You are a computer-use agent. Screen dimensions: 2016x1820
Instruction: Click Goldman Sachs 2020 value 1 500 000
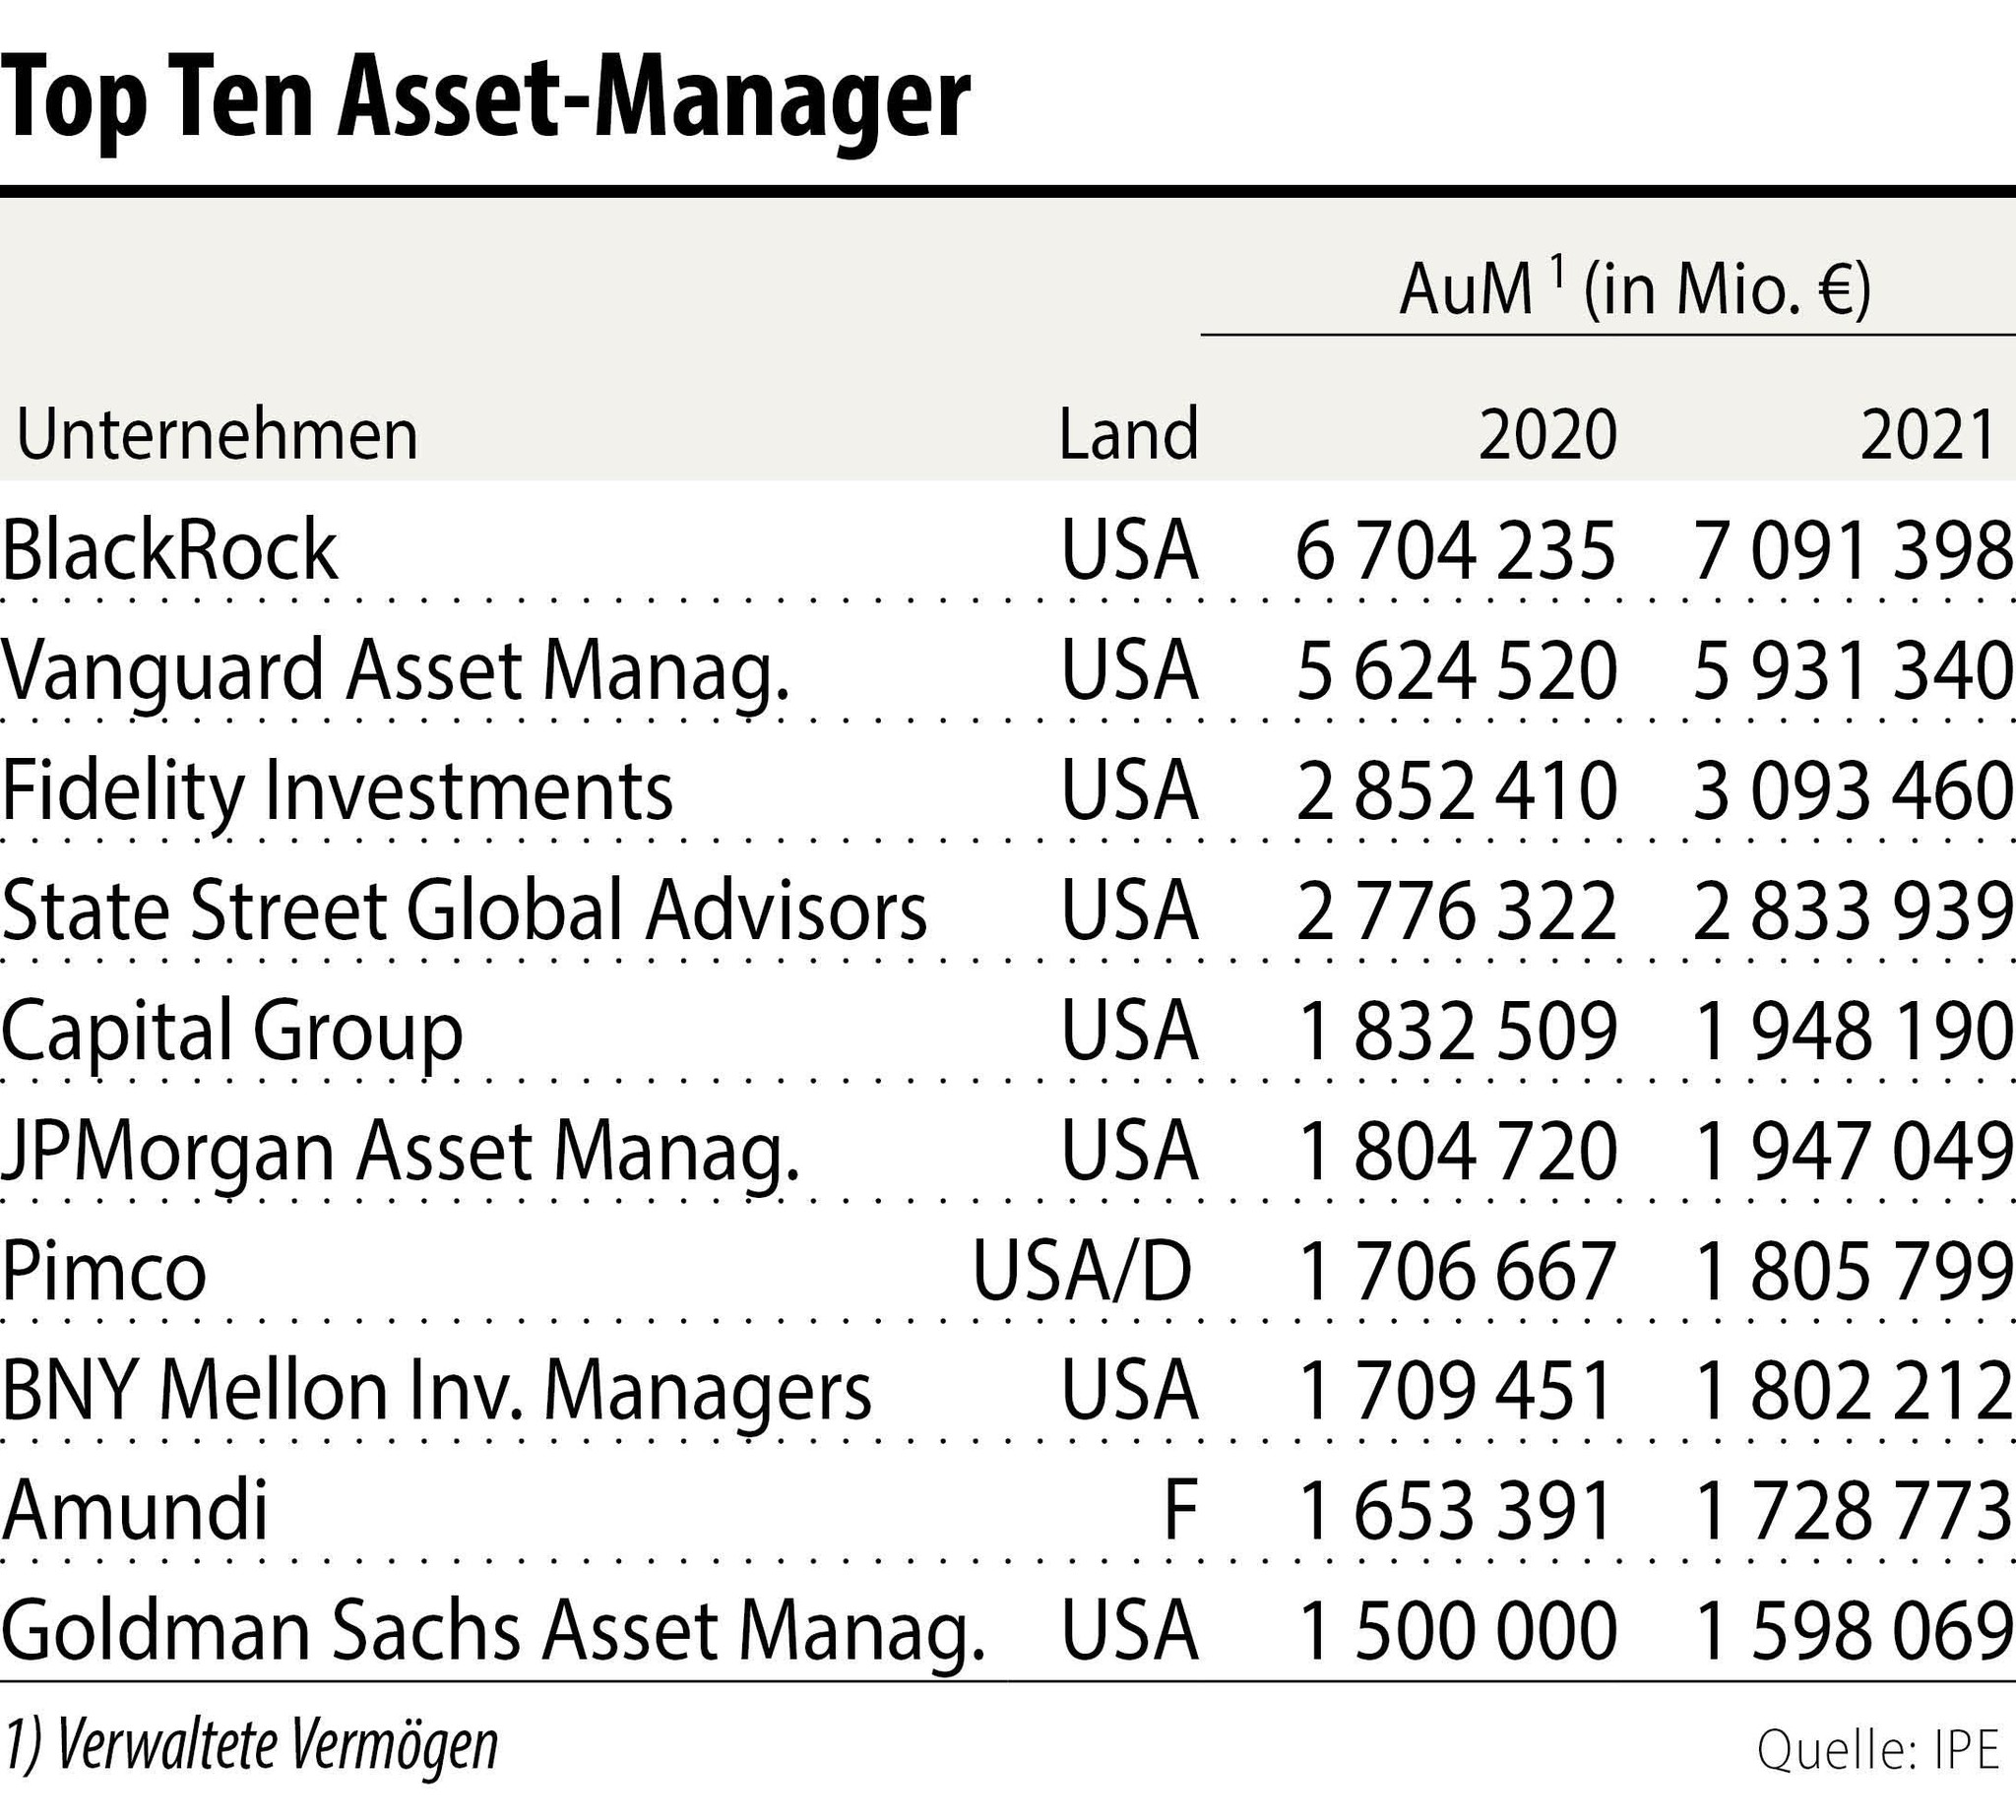pyautogui.click(x=1456, y=1632)
